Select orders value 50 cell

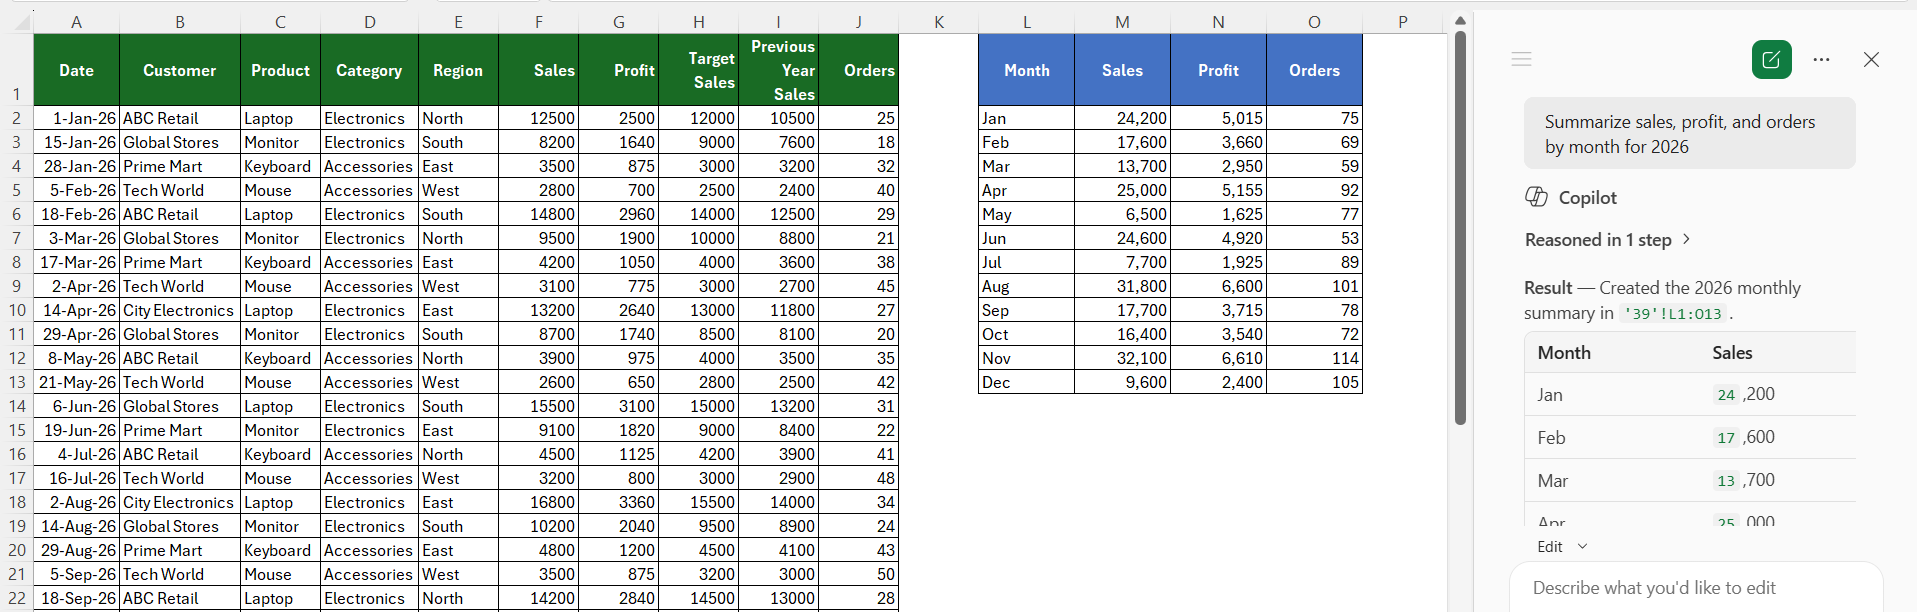[858, 574]
